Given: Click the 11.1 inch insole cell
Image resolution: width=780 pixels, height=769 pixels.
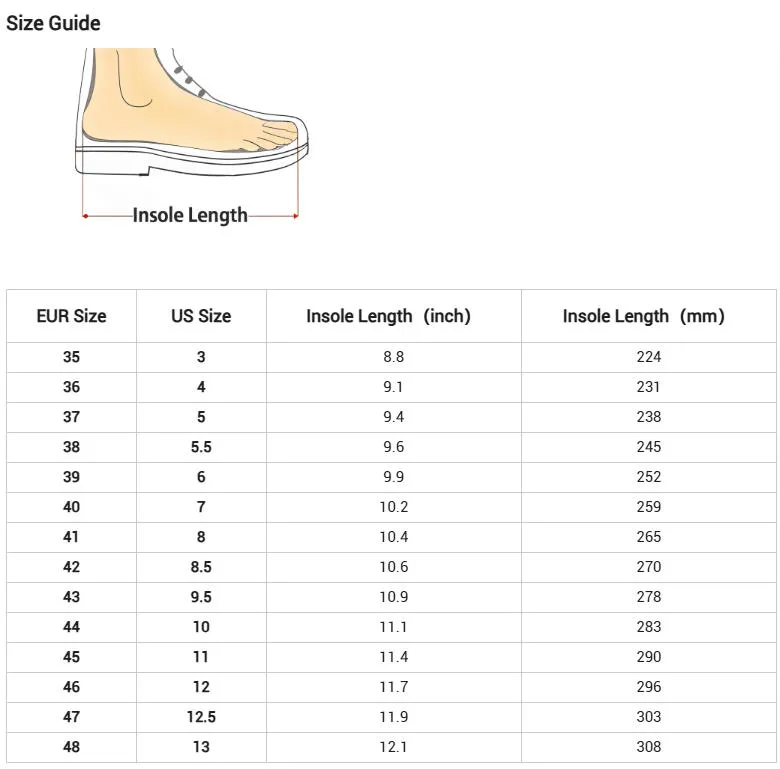Looking at the screenshot, I should [x=393, y=627].
